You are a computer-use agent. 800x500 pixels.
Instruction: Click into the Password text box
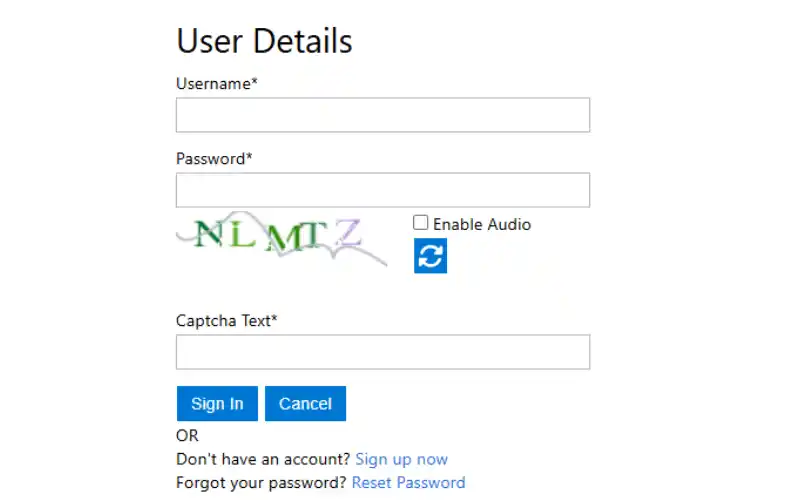(382, 190)
